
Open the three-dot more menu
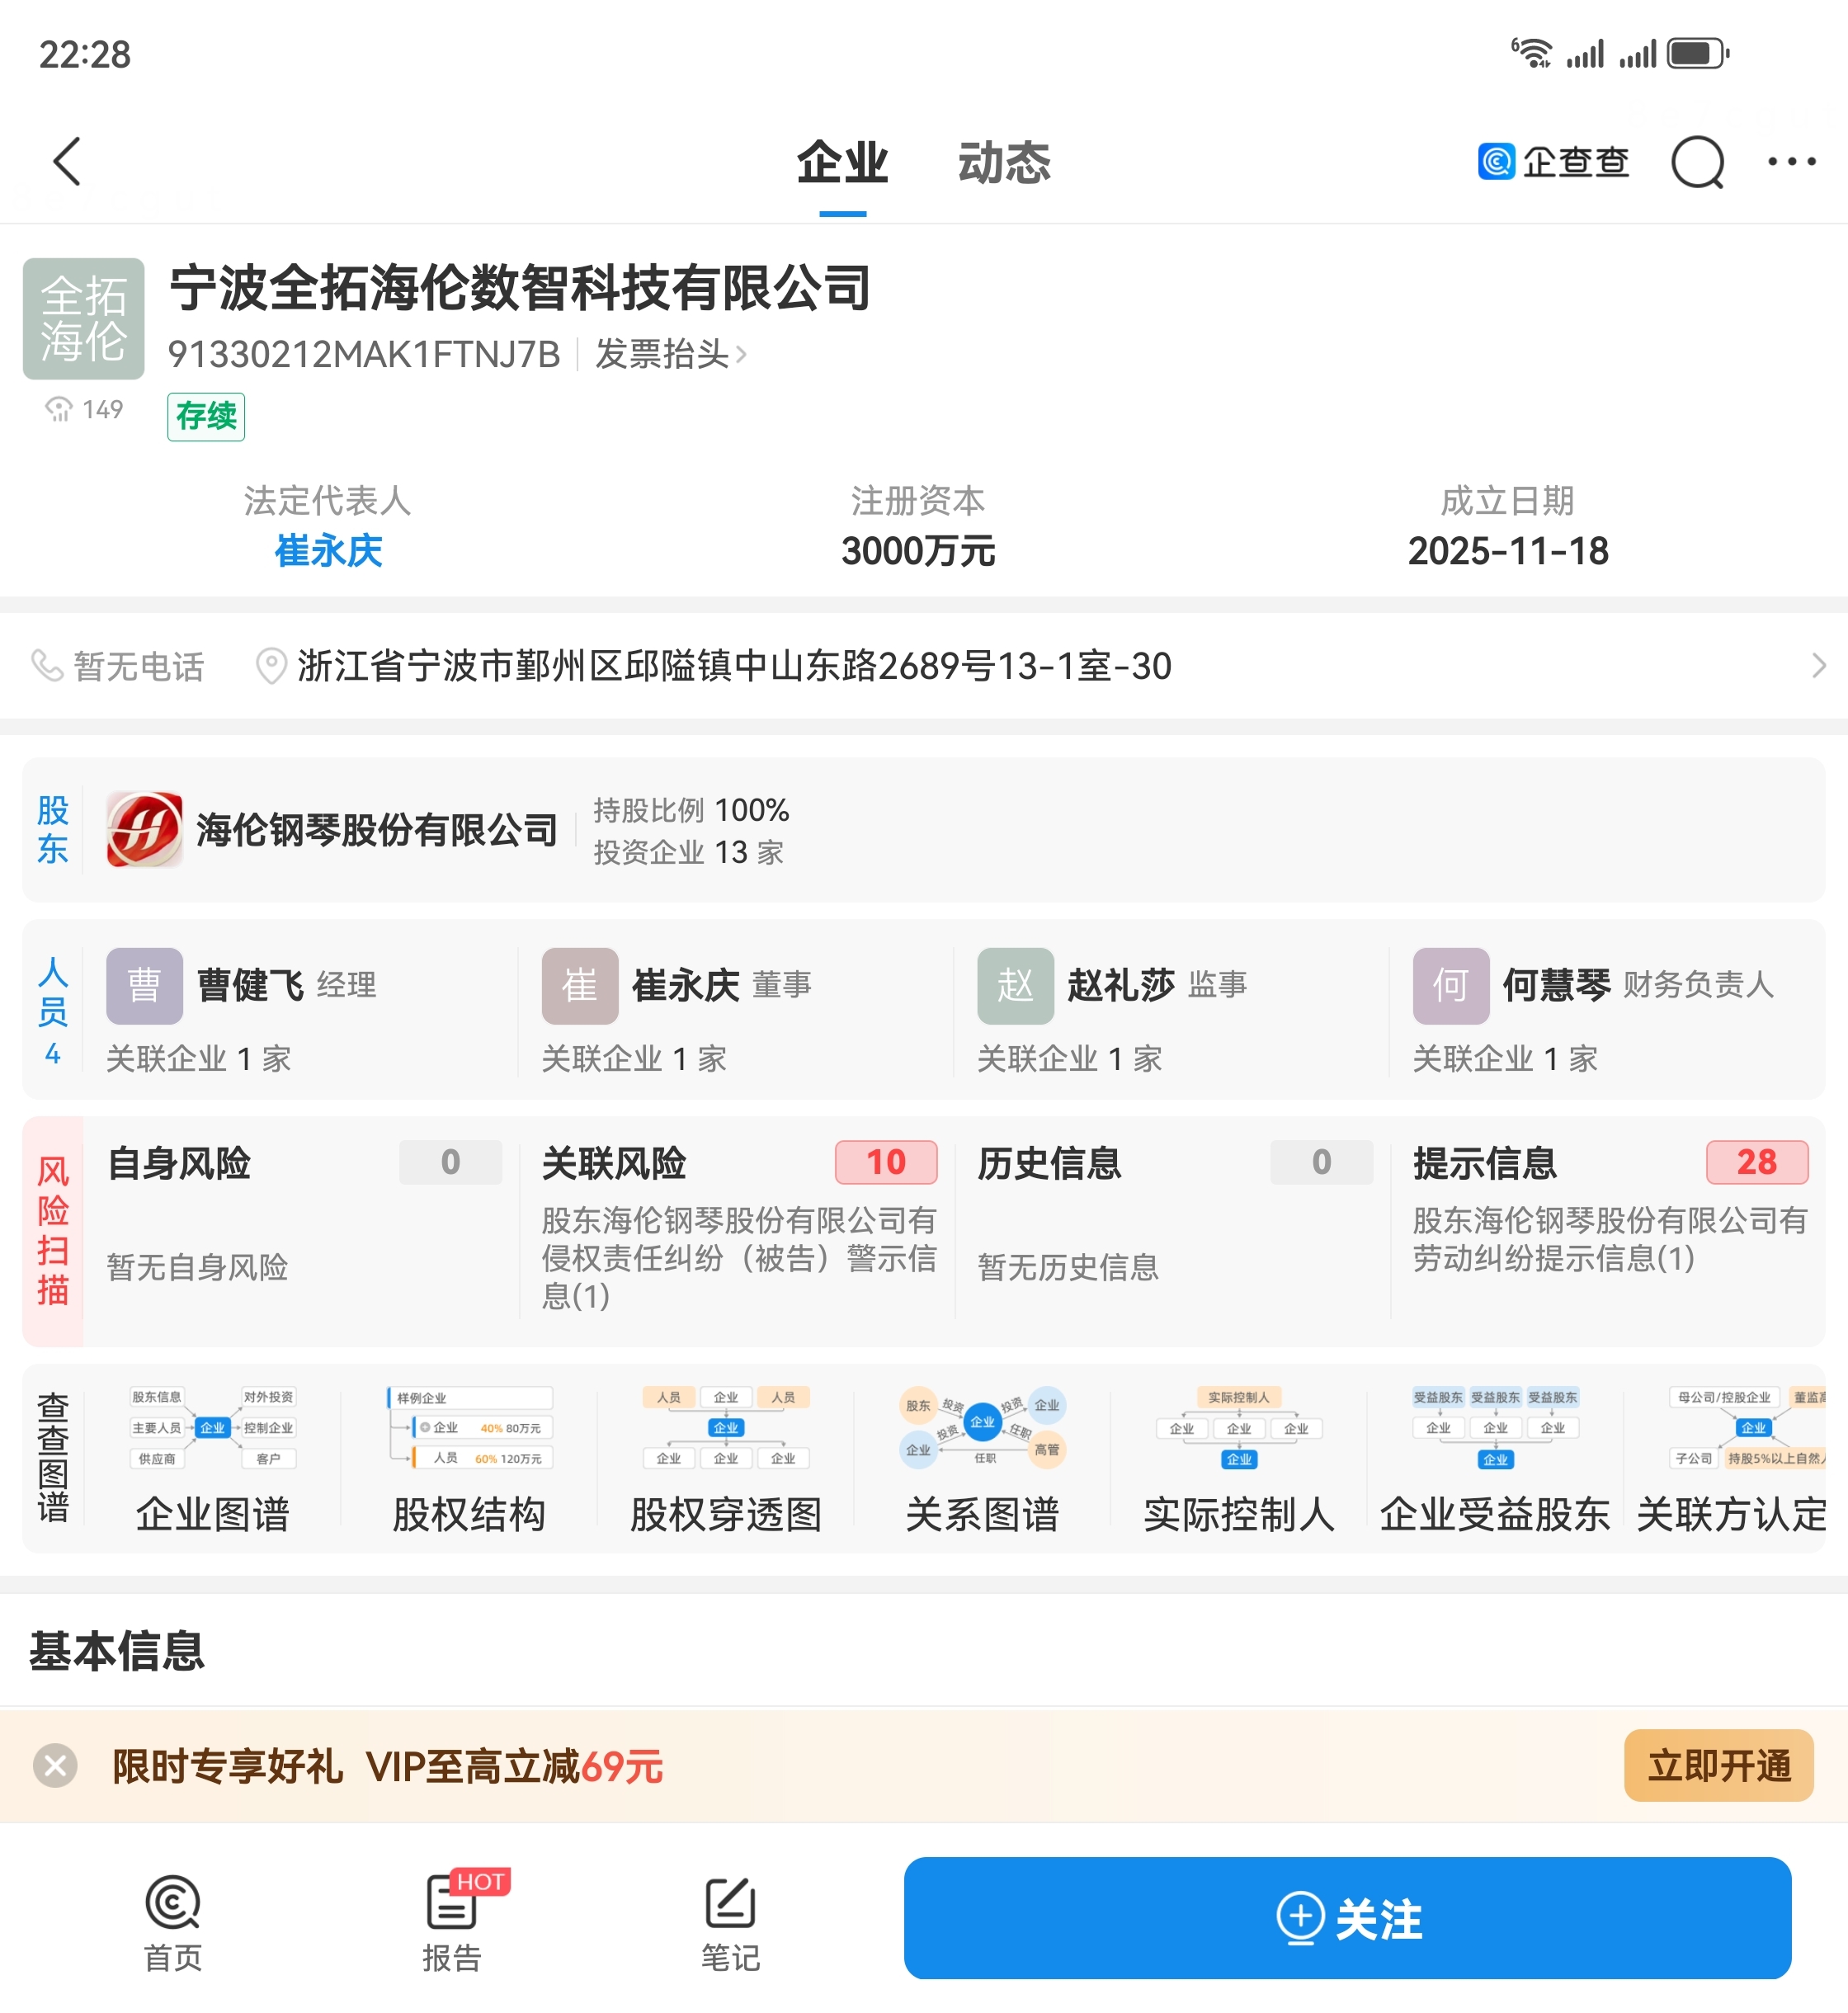pos(1790,161)
